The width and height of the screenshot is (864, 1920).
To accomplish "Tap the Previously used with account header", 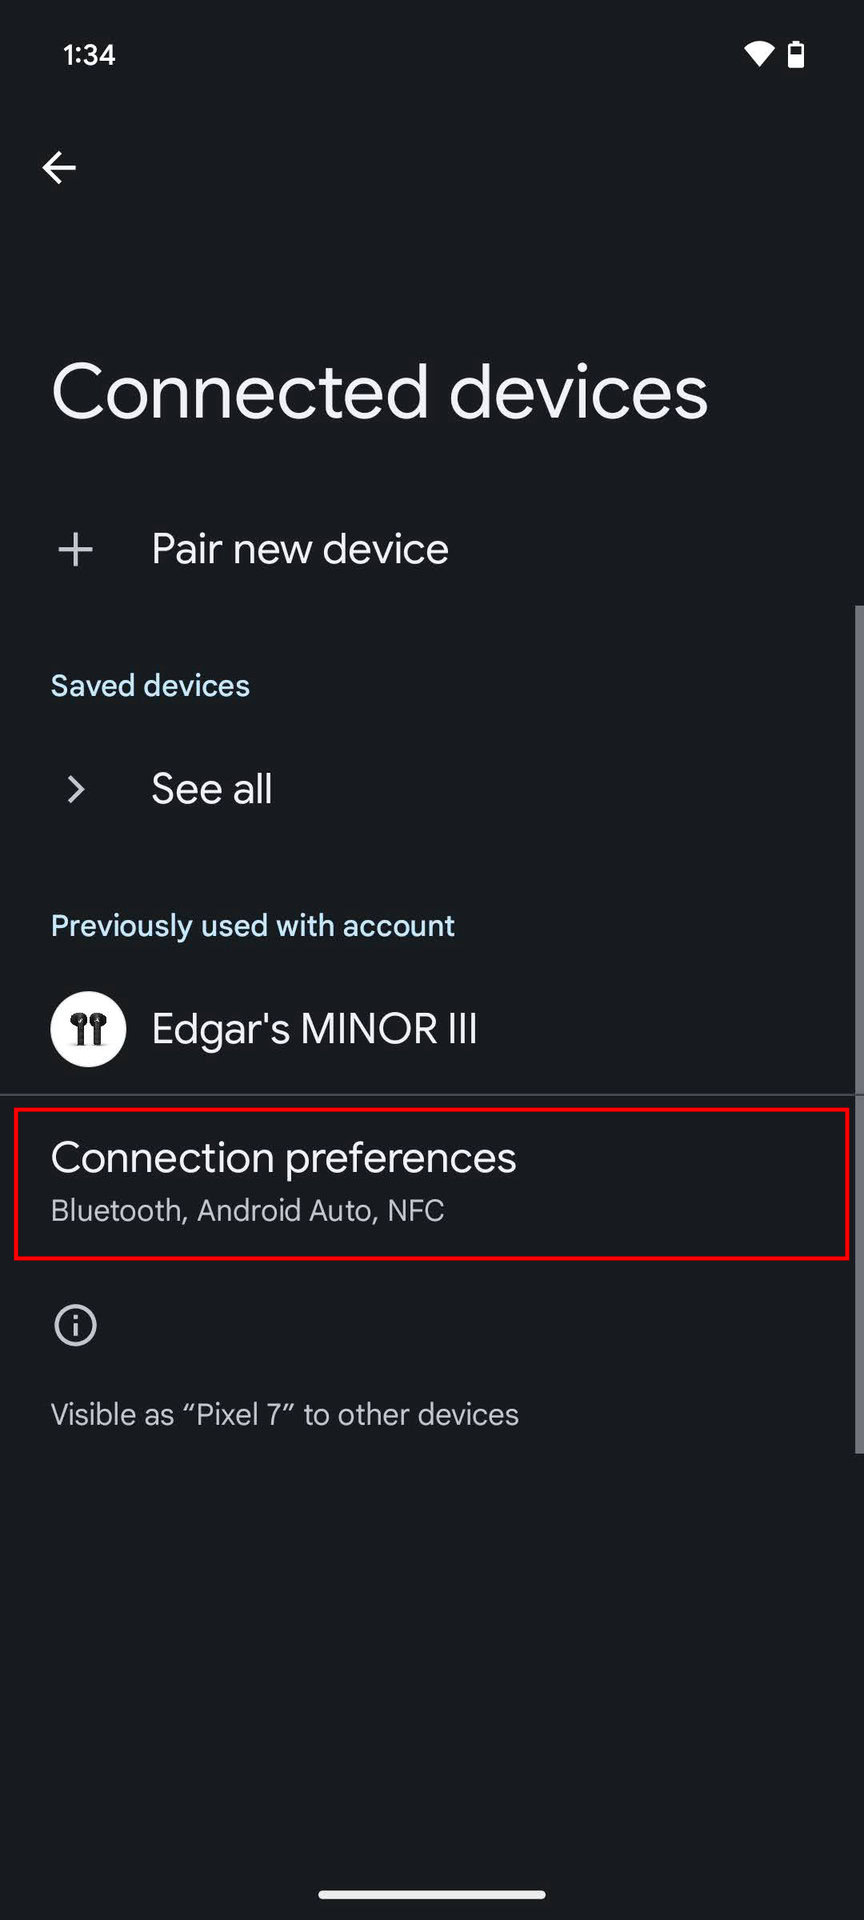I will coord(252,926).
